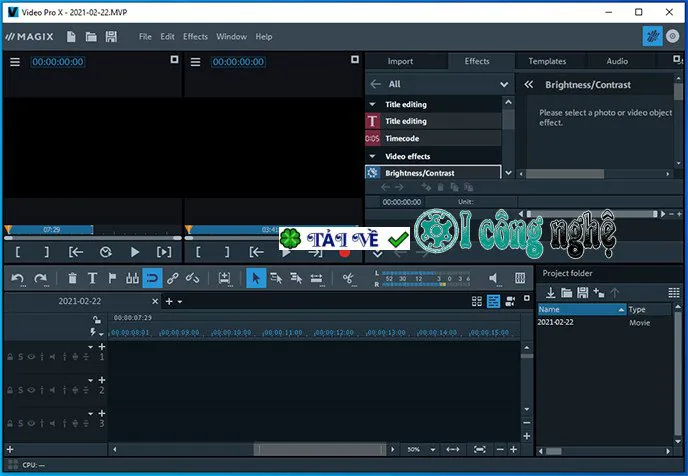The image size is (688, 476).
Task: Click the broken chain ungroup icon
Action: [192, 278]
